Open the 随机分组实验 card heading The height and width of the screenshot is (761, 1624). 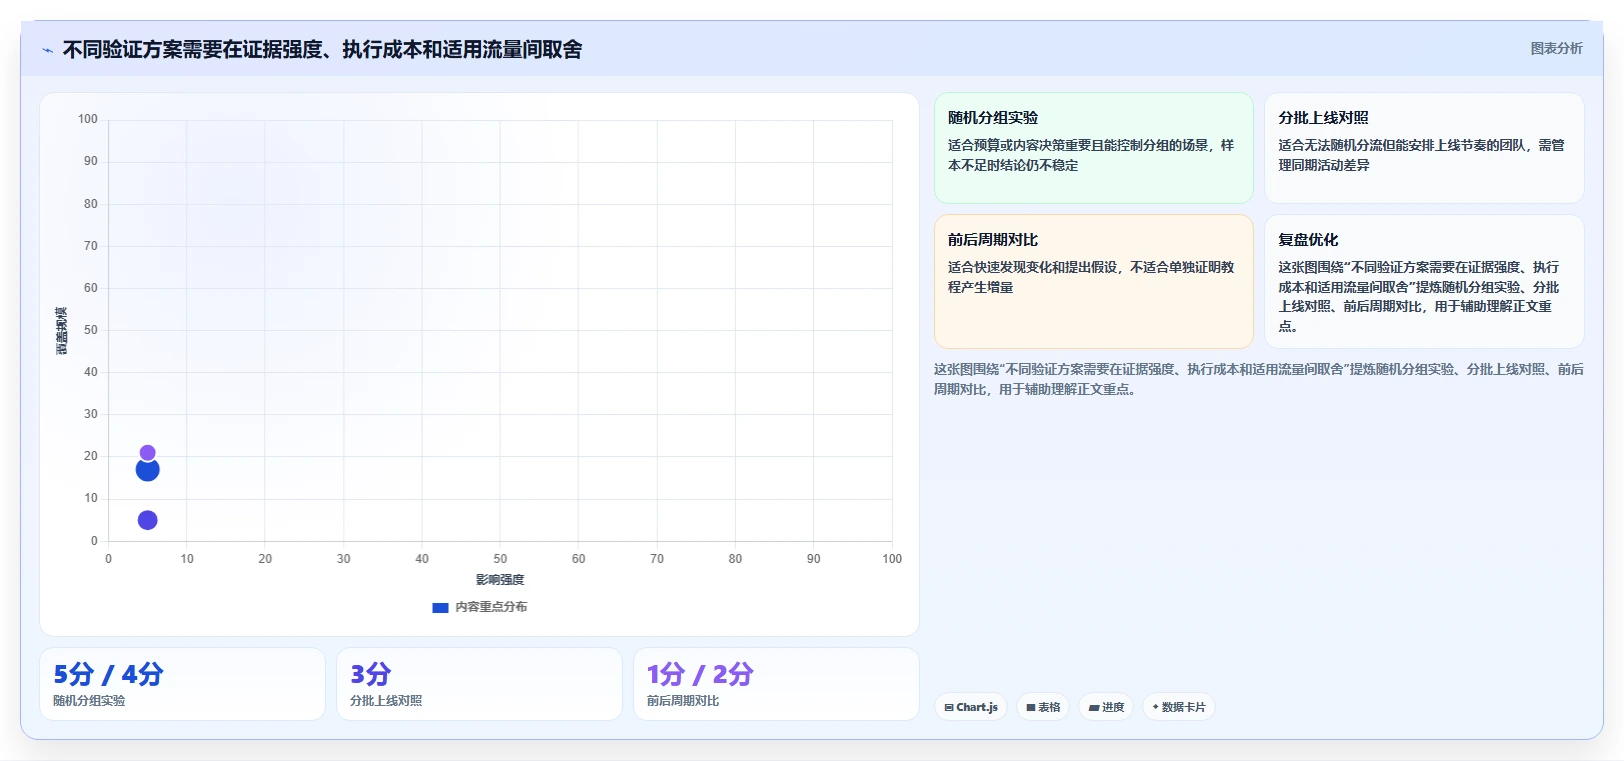click(993, 118)
